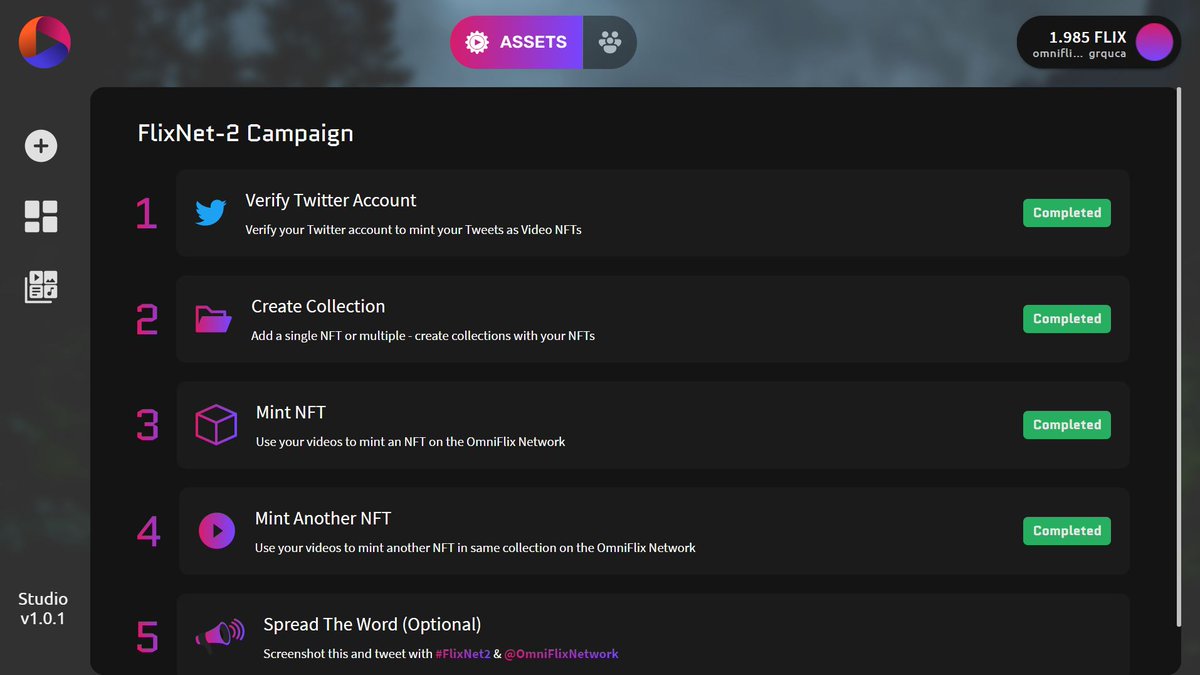This screenshot has width=1200, height=675.
Task: Click Completed on the Verify Twitter Account step
Action: (x=1066, y=212)
